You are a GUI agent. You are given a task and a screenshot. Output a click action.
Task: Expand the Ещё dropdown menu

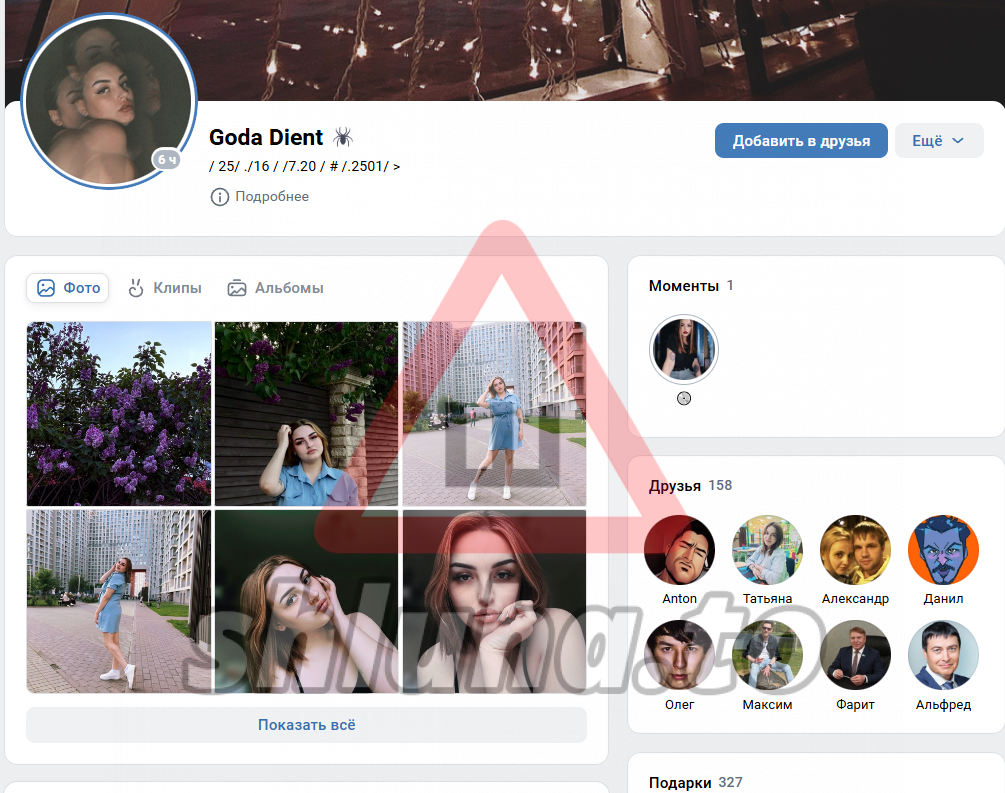coord(938,141)
